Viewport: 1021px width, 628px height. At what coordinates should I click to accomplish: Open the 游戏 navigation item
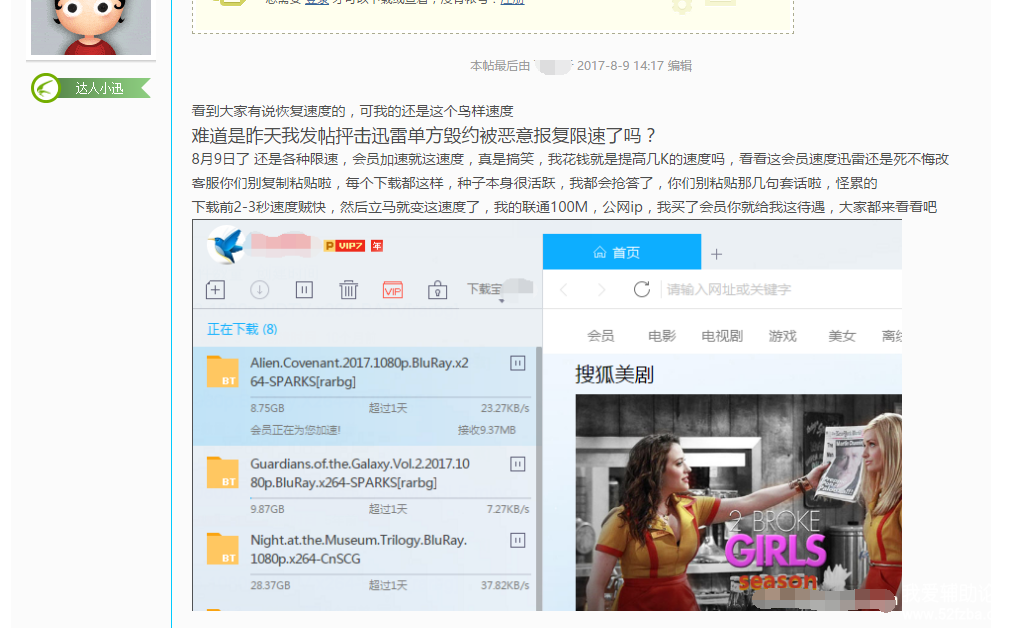point(783,336)
